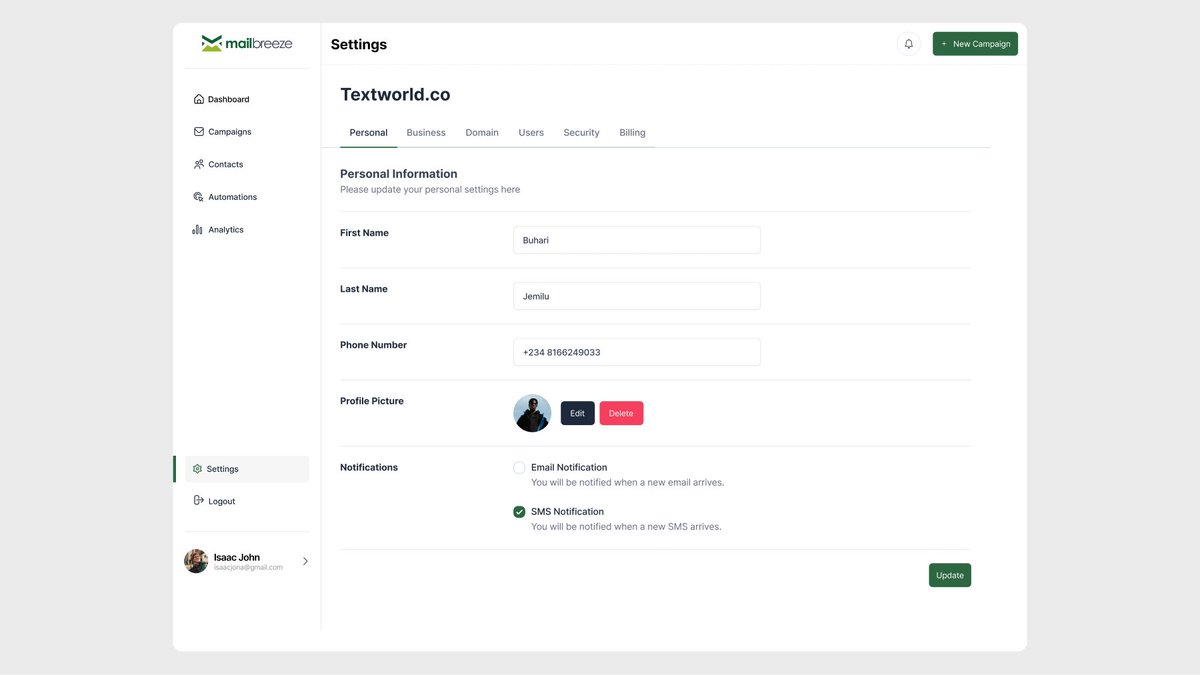This screenshot has width=1200, height=675.
Task: Click Isaac John's avatar in sidebar
Action: [196, 561]
